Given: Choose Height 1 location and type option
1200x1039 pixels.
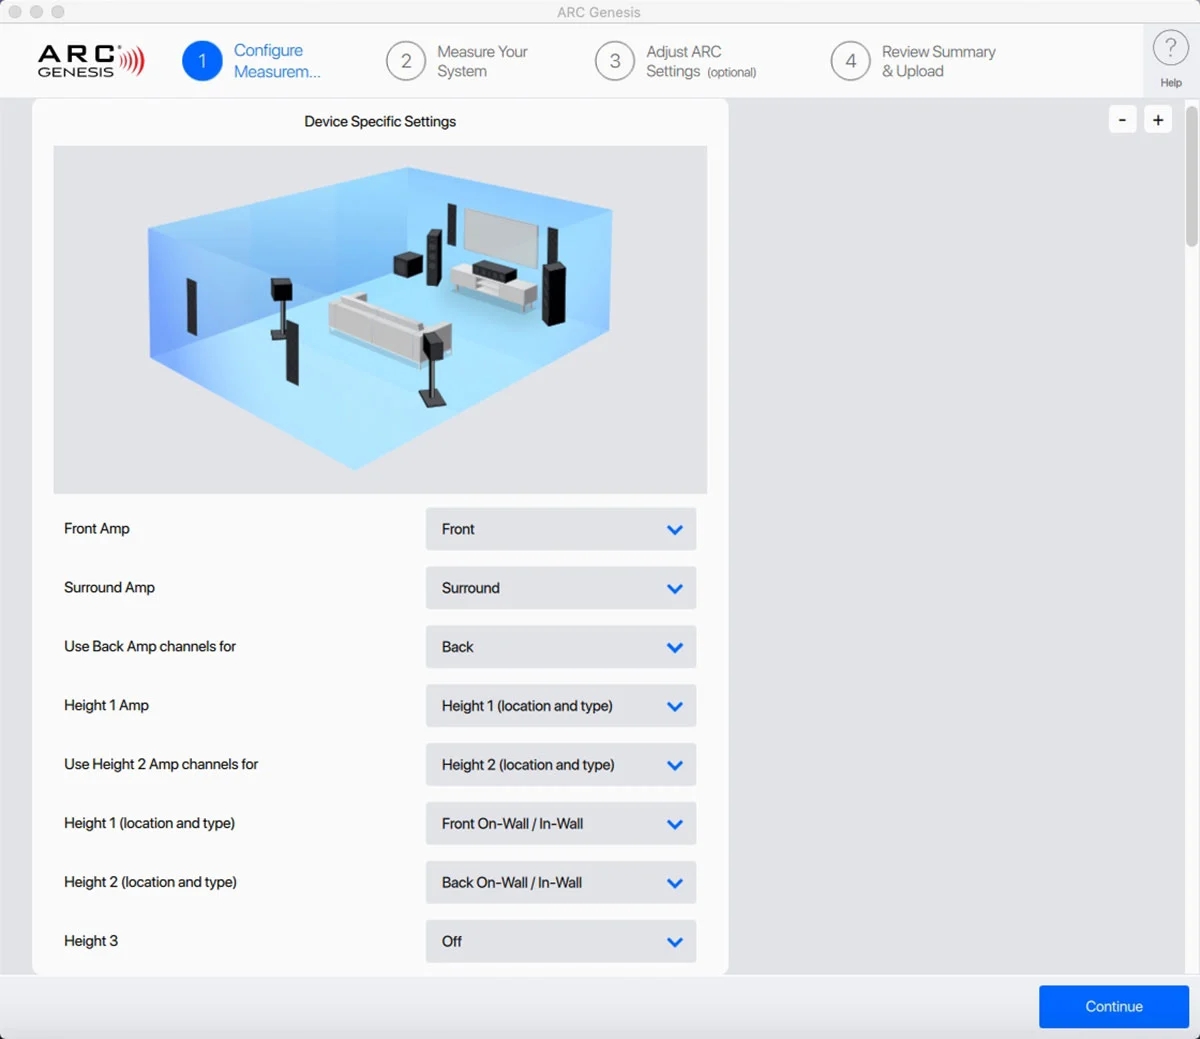Looking at the screenshot, I should click(x=560, y=824).
